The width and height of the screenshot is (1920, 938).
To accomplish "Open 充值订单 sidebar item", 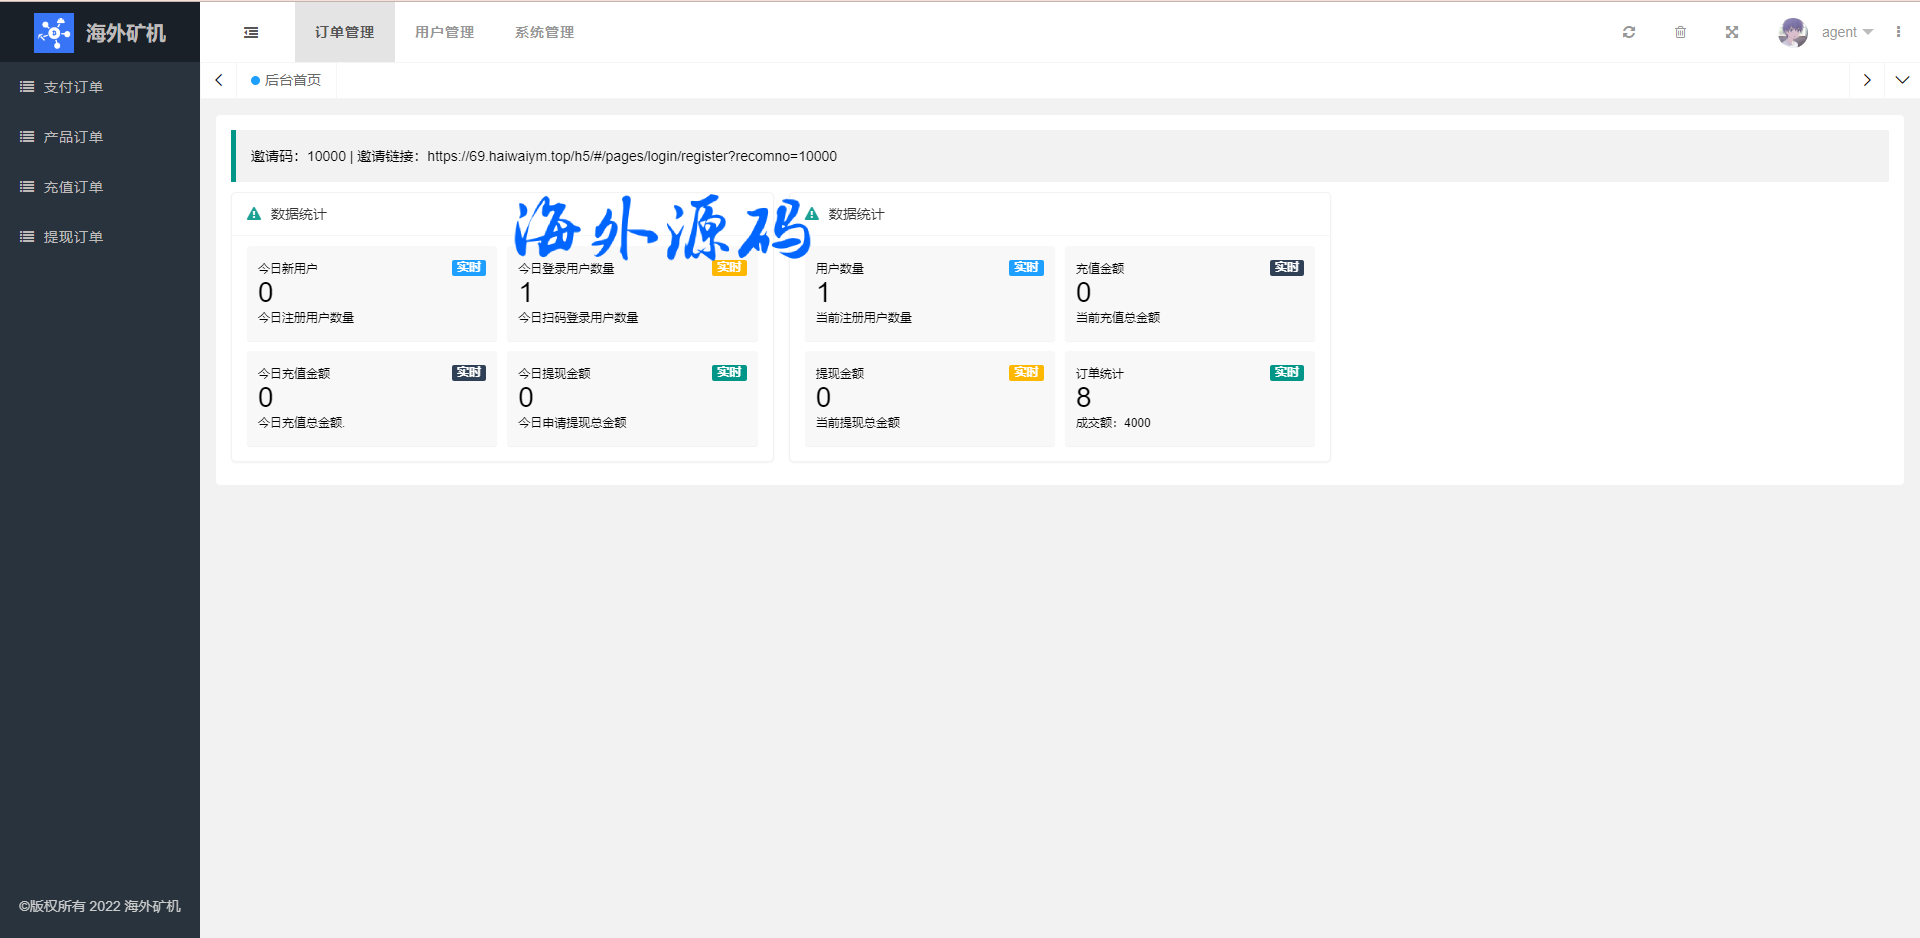I will point(73,187).
